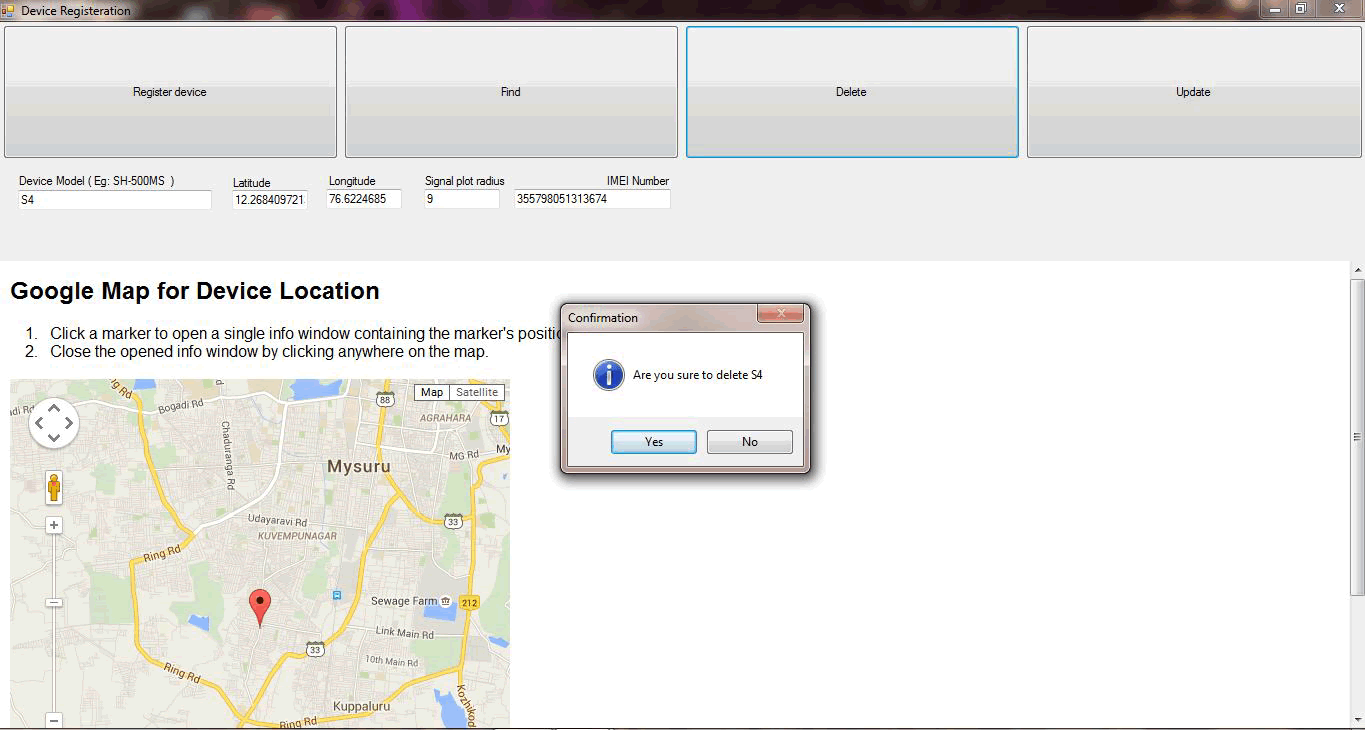The image size is (1365, 730).
Task: Click the Latitude text field
Action: pos(270,200)
